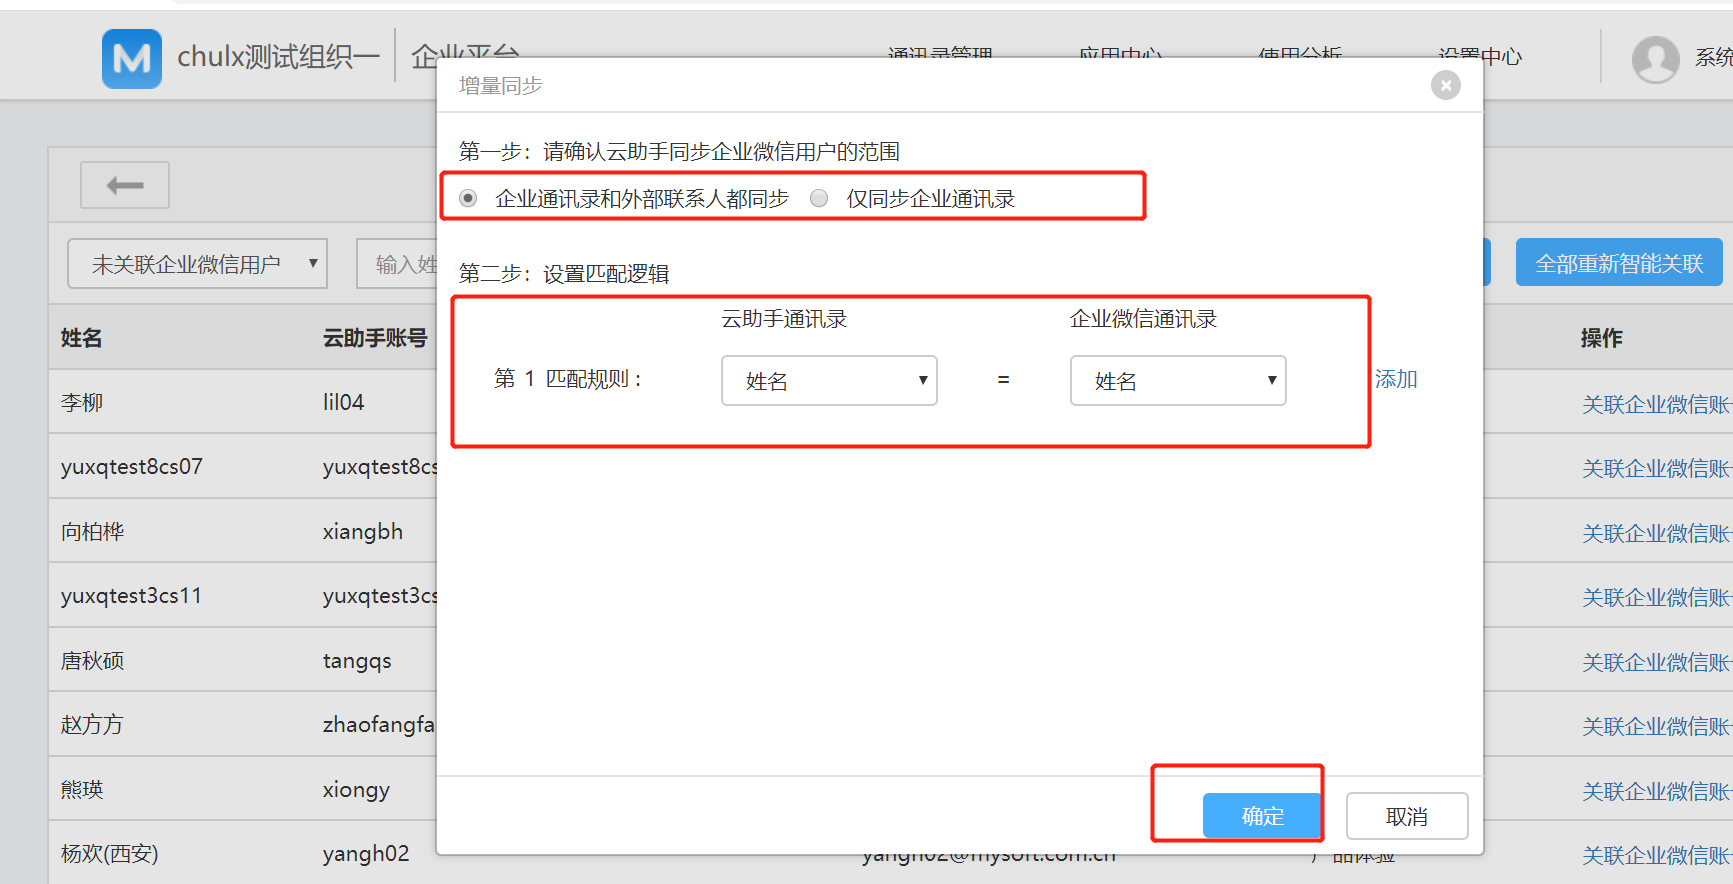Click 添加 to add matching rule
This screenshot has height=884, width=1733.
click(1396, 379)
